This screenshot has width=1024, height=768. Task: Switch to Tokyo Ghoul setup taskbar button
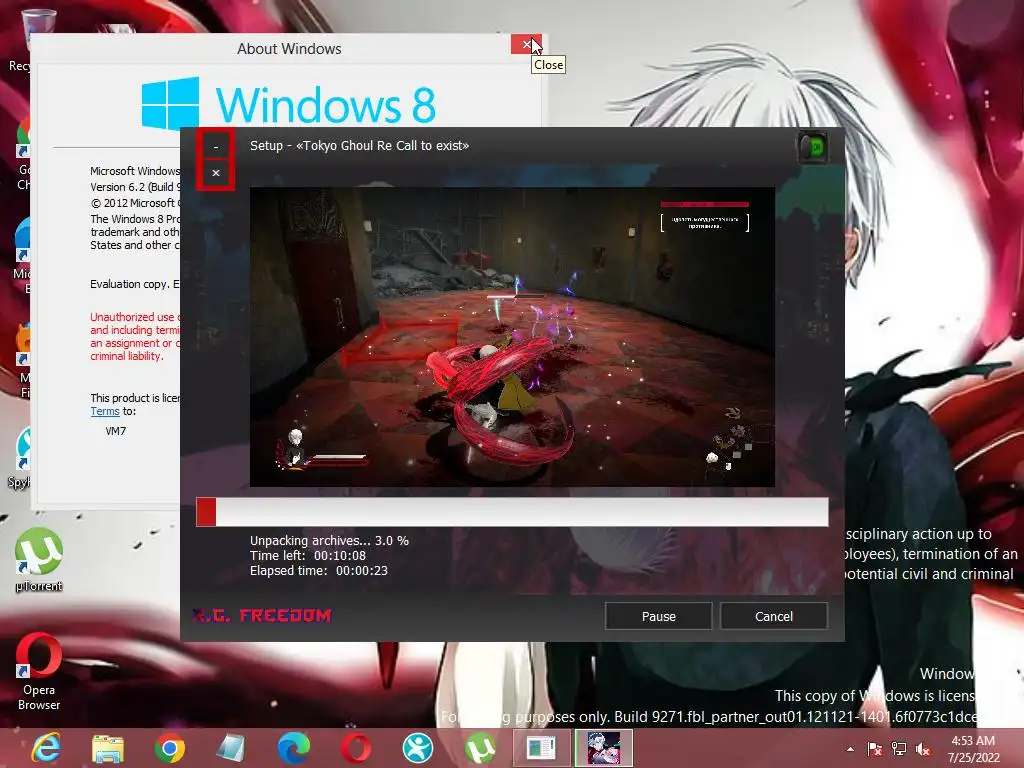coord(604,748)
